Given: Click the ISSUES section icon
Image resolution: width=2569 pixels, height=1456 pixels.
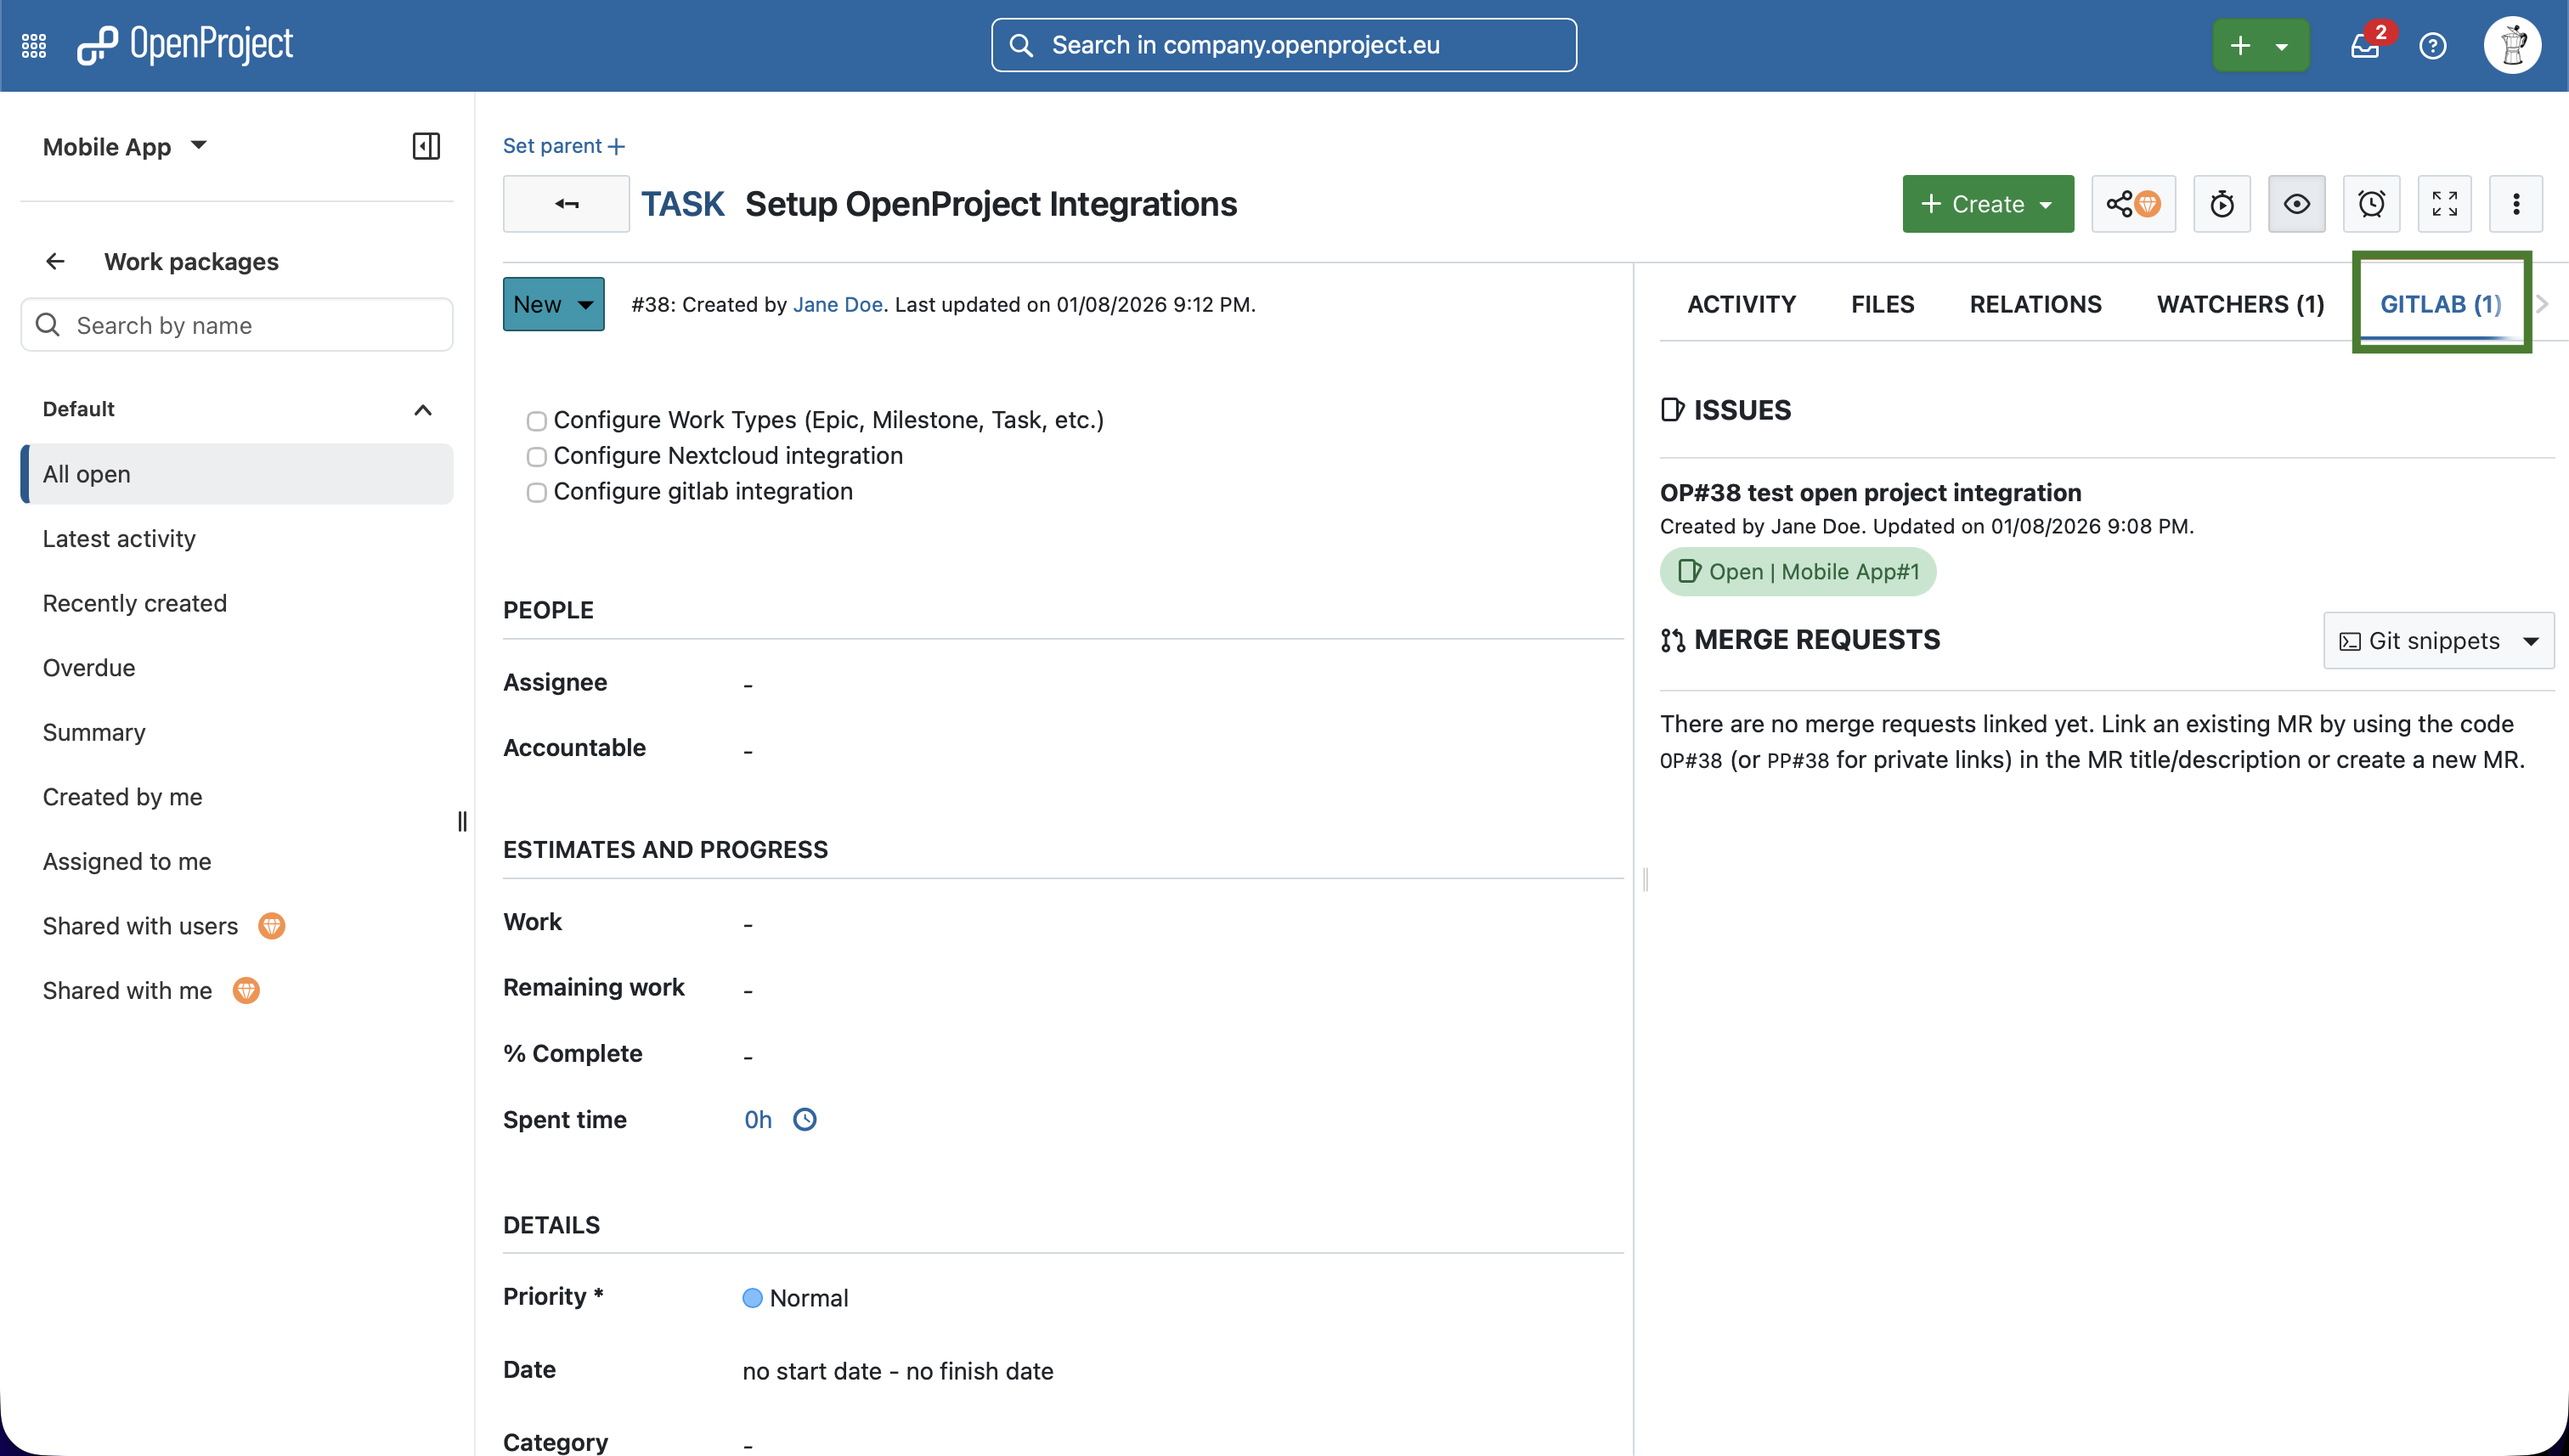Looking at the screenshot, I should tap(1672, 410).
